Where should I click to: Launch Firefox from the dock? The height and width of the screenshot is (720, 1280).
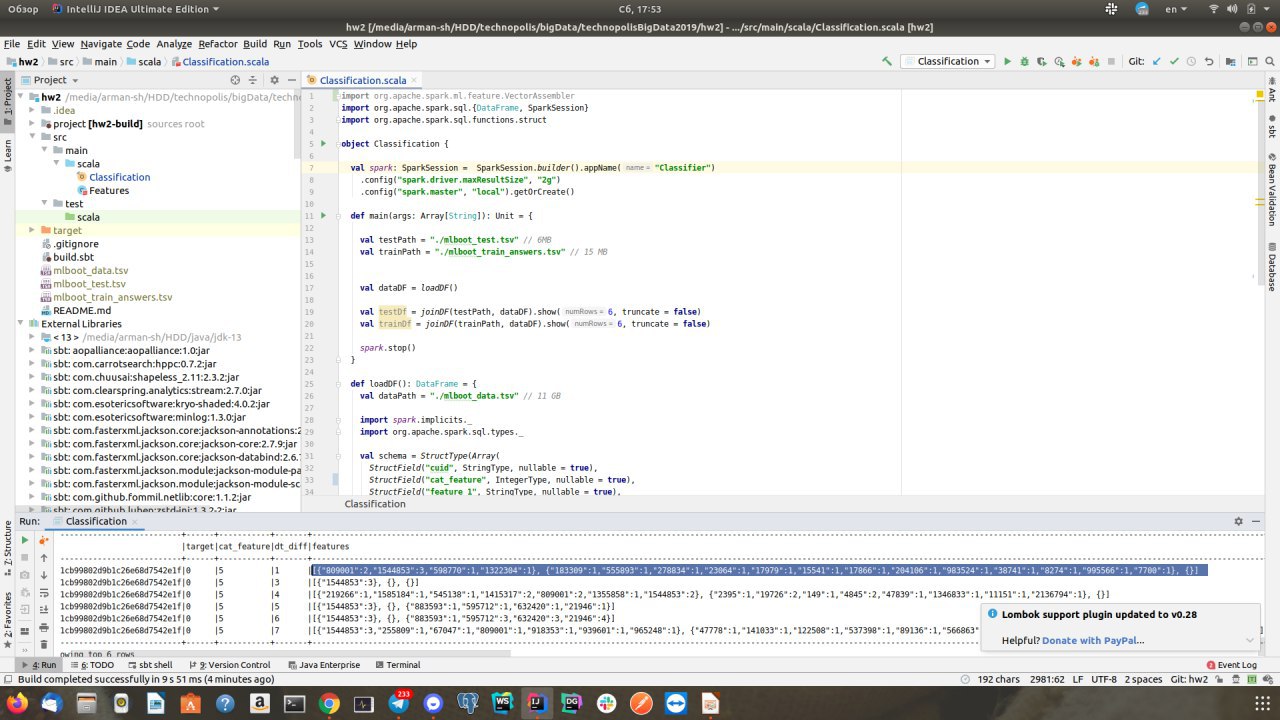tap(19, 704)
